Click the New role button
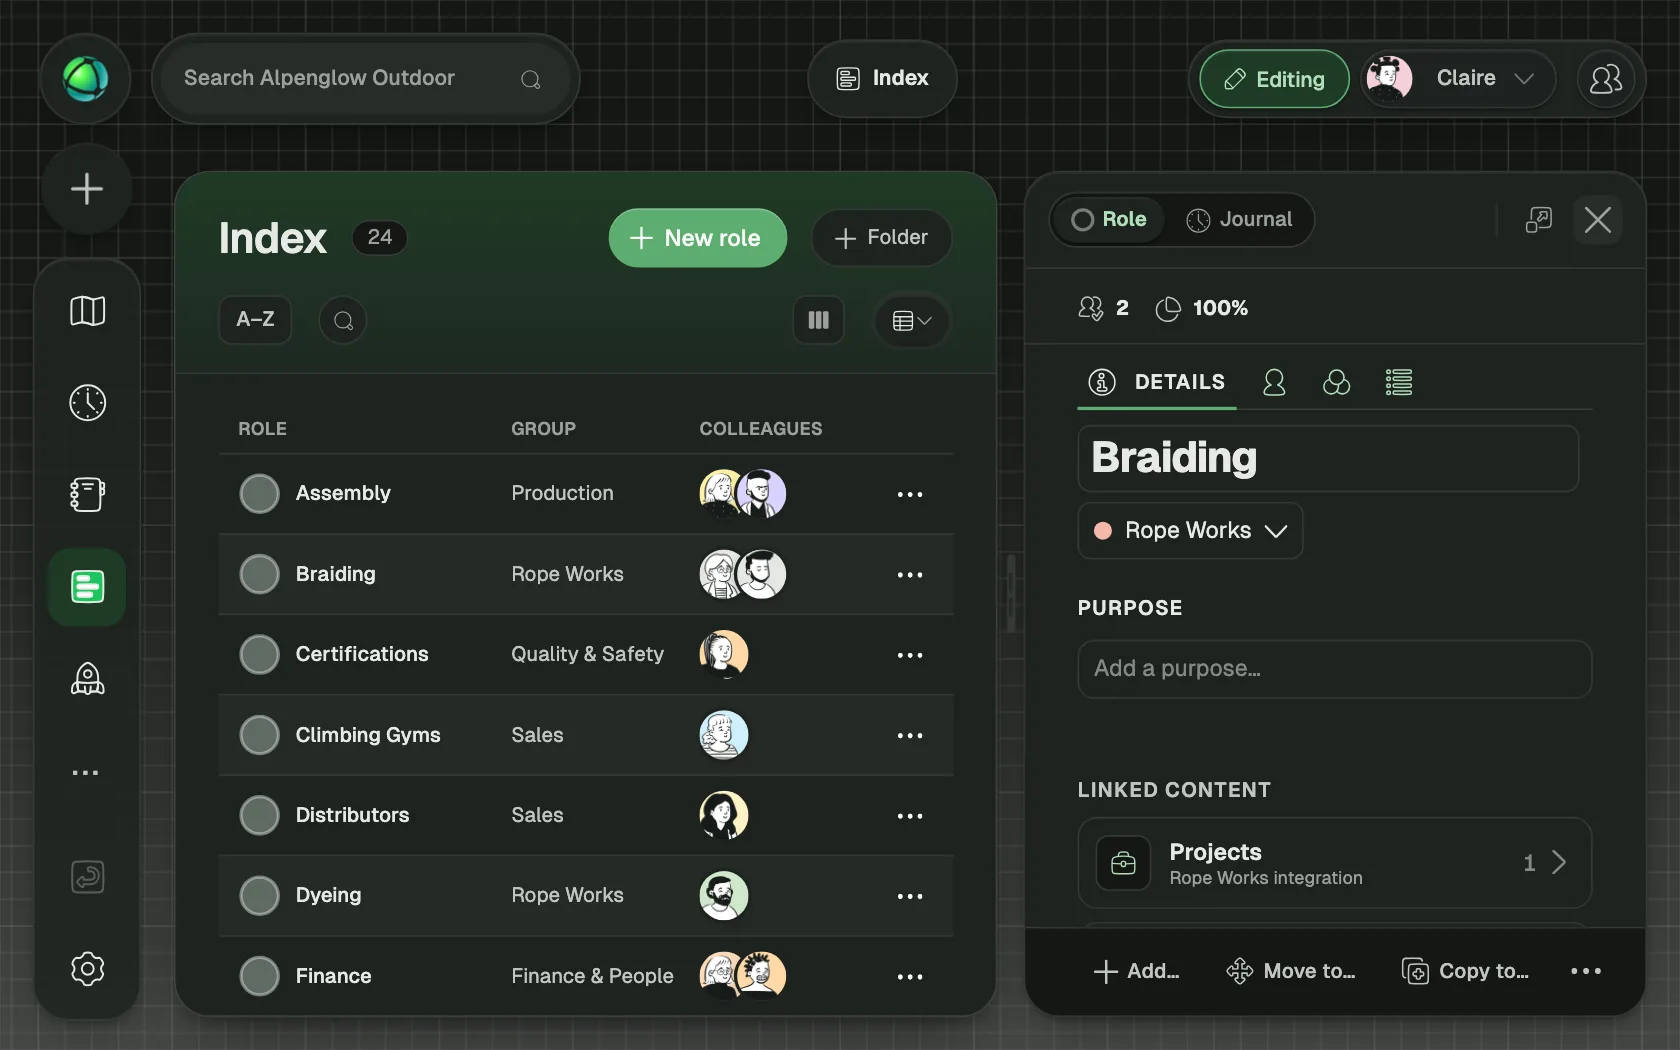 pos(697,238)
